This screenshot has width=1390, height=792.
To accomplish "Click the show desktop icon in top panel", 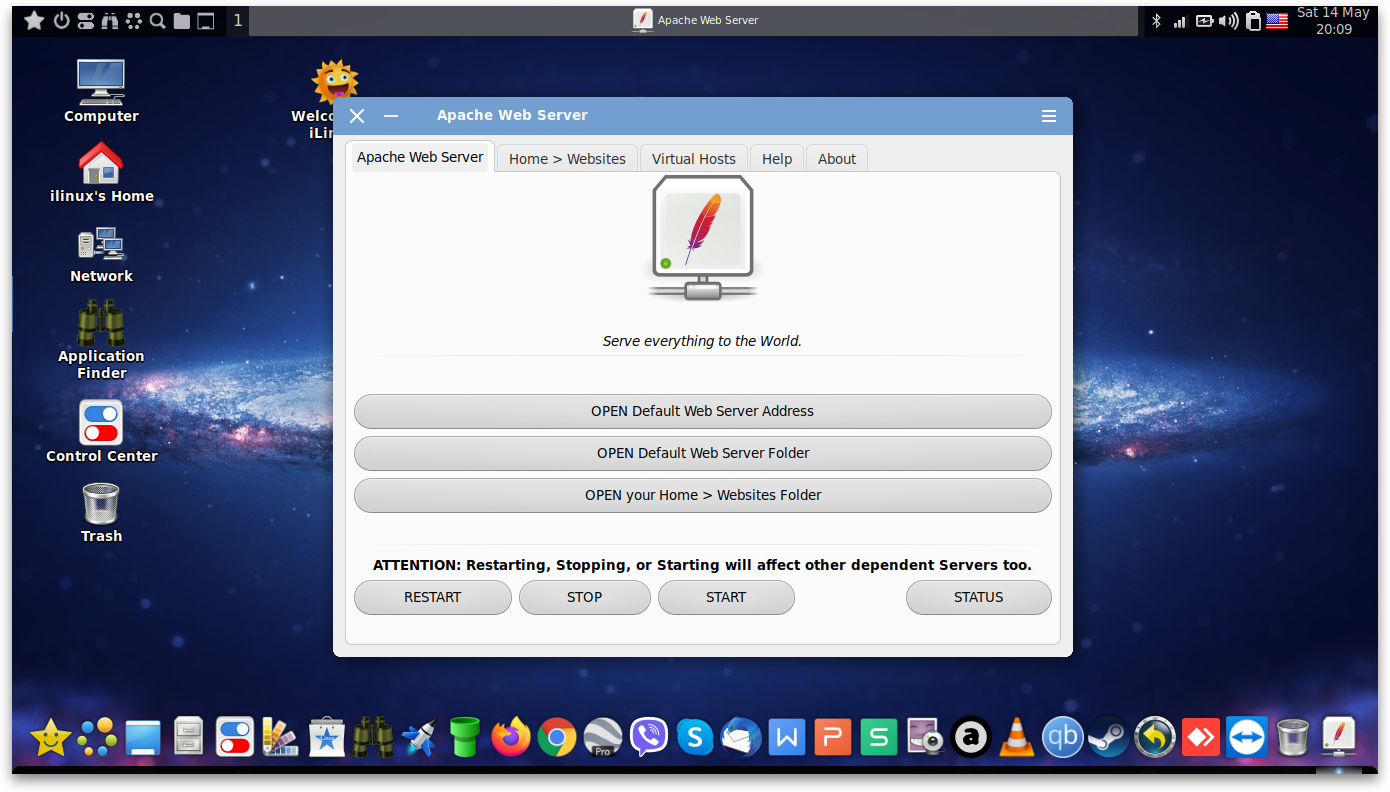I will (206, 20).
